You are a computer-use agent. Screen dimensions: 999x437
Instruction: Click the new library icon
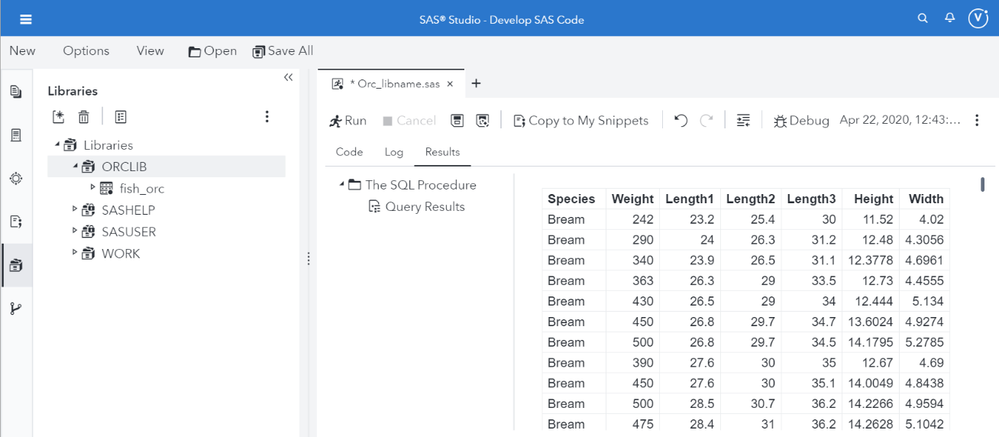59,117
